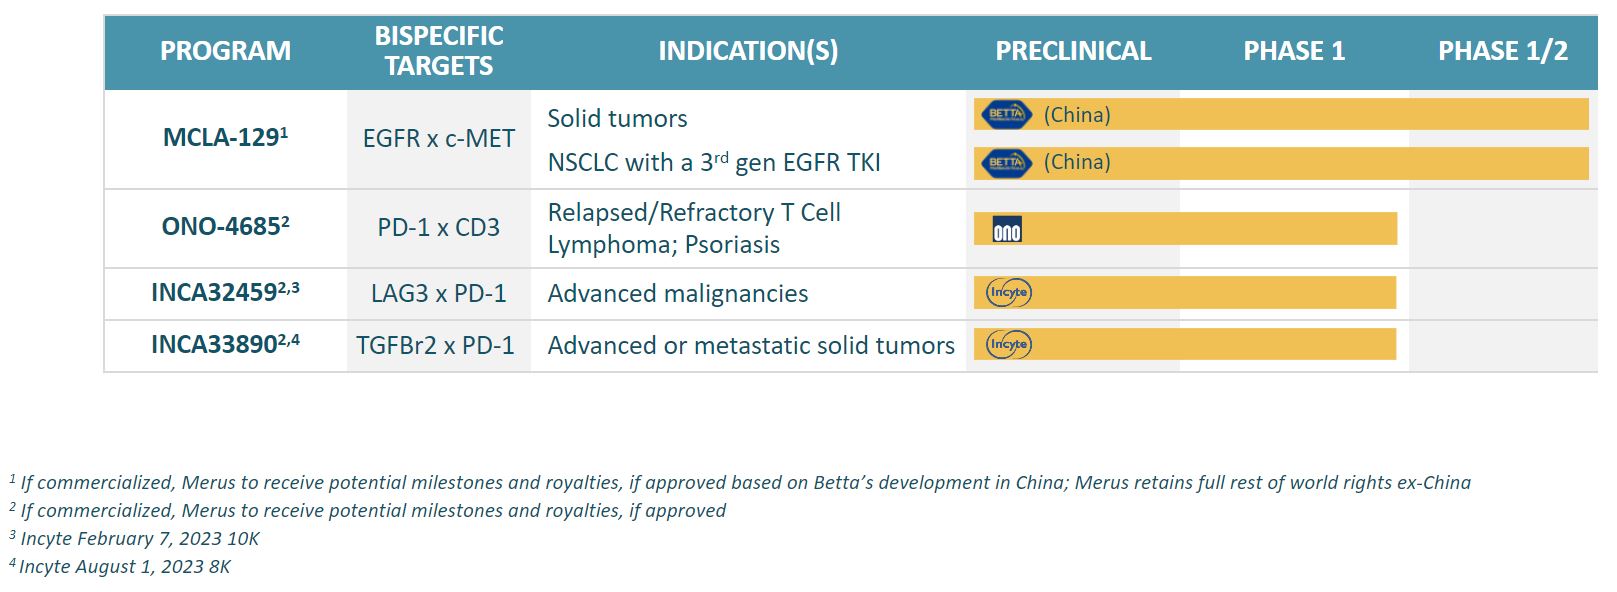
Task: Click the Incyte February 7, 2023 10K footnote
Action: (x=139, y=538)
